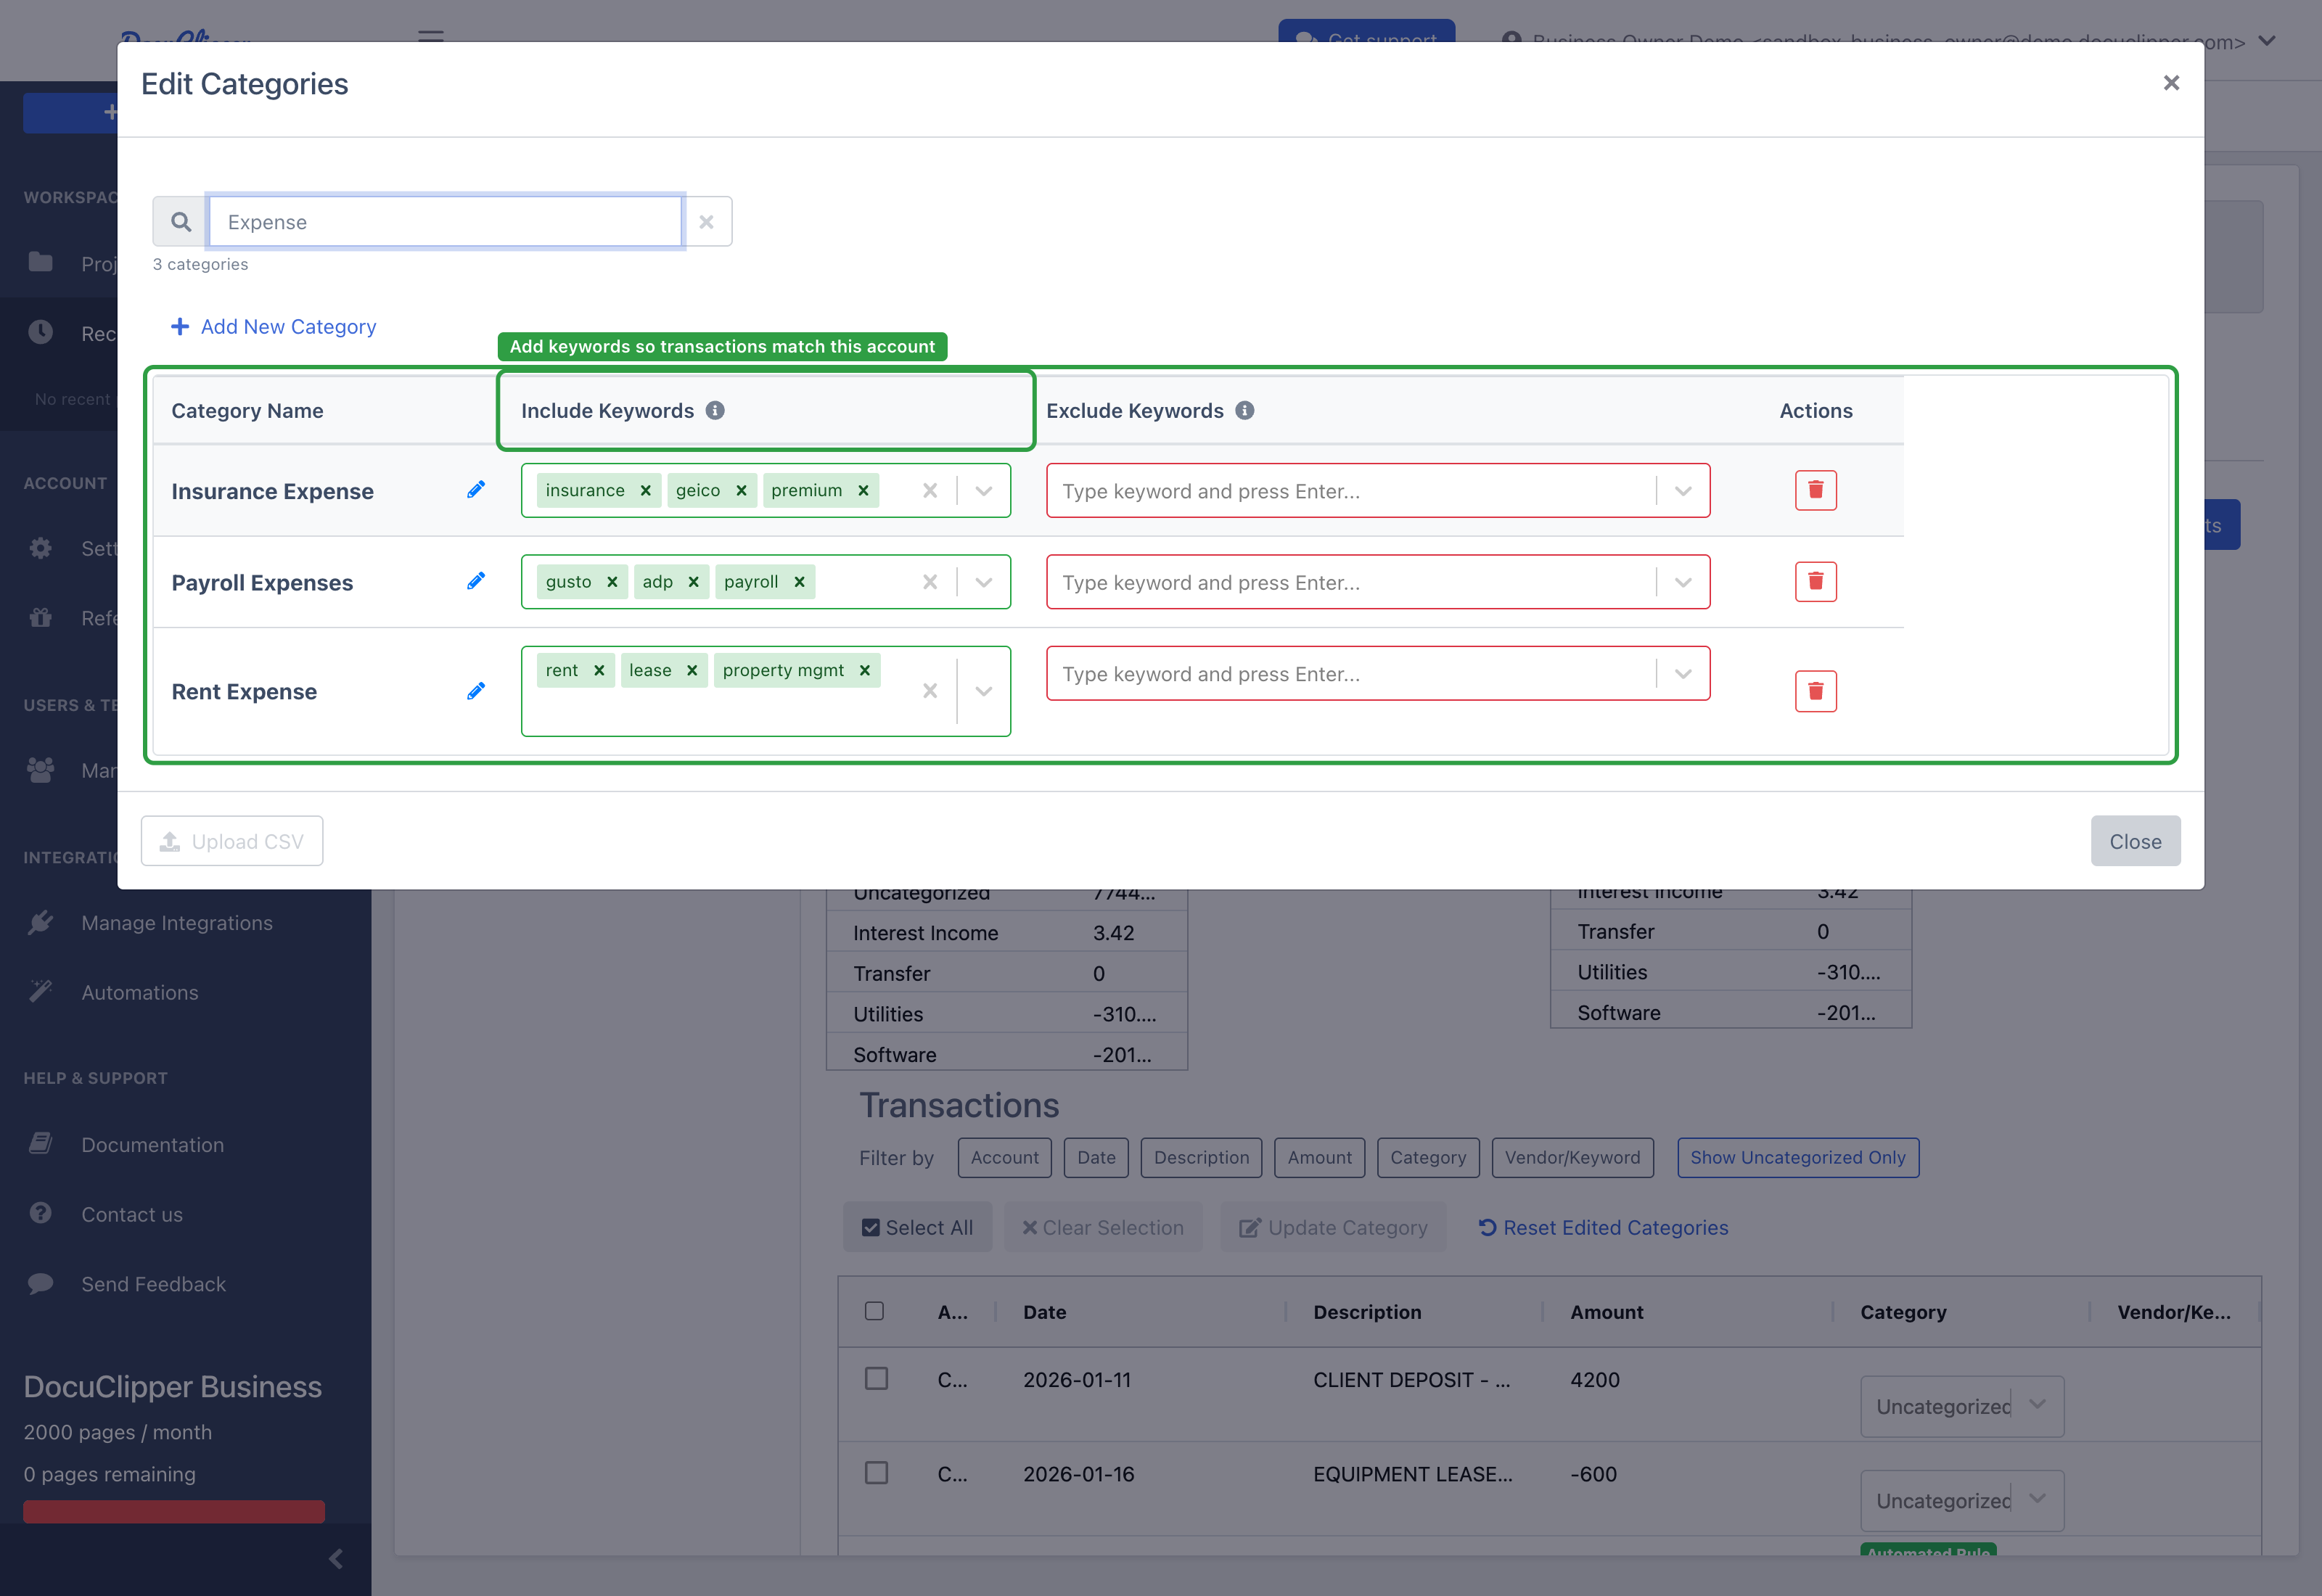The width and height of the screenshot is (2322, 1596).
Task: Filter transactions by Category
Action: (1428, 1157)
